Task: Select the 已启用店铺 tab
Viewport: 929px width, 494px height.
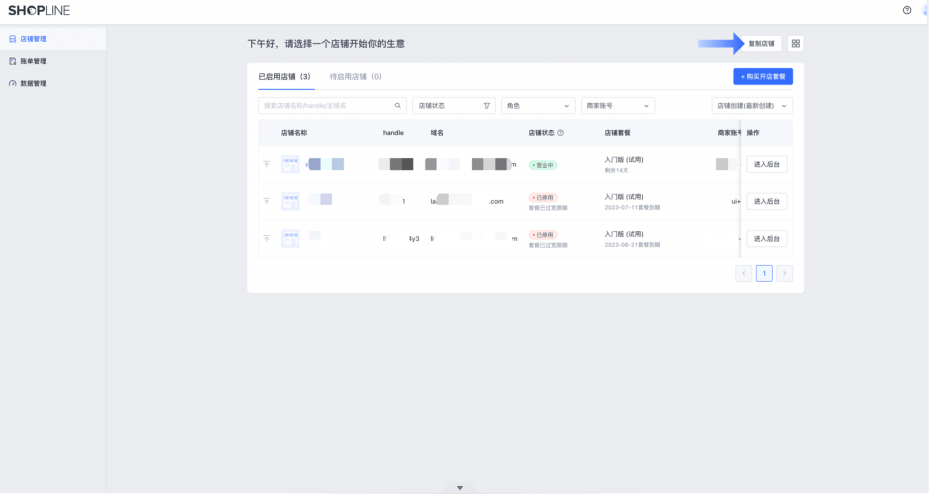Action: coord(284,76)
